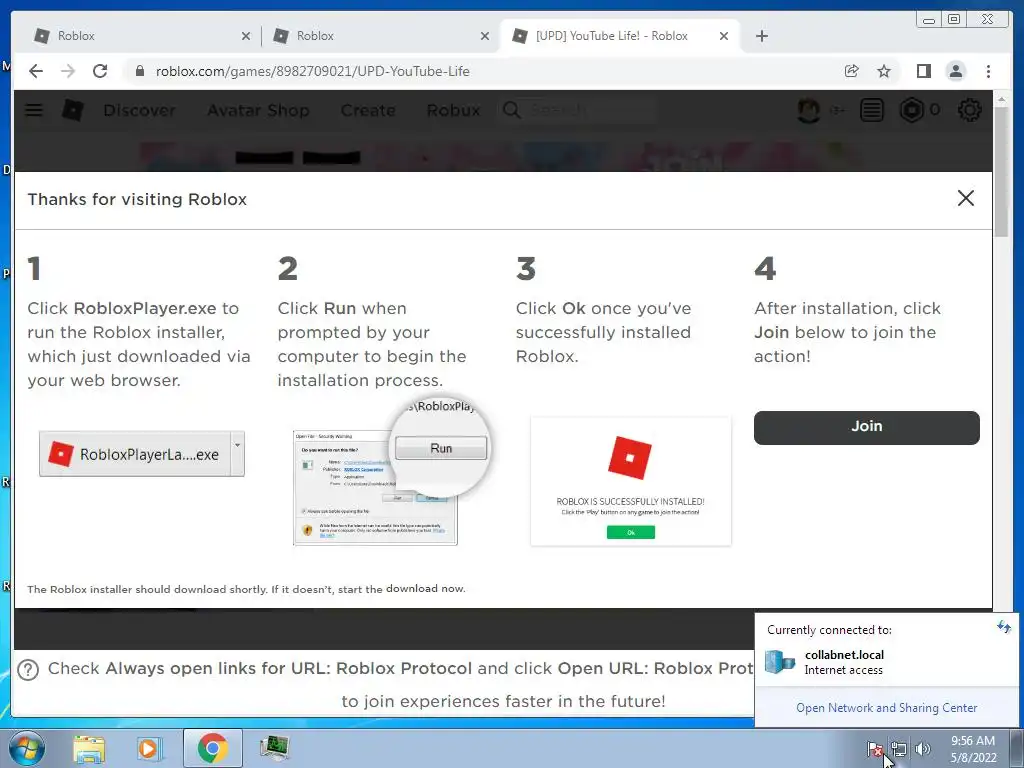Open the Chrome profile menu
This screenshot has height=768, width=1024.
[x=956, y=71]
